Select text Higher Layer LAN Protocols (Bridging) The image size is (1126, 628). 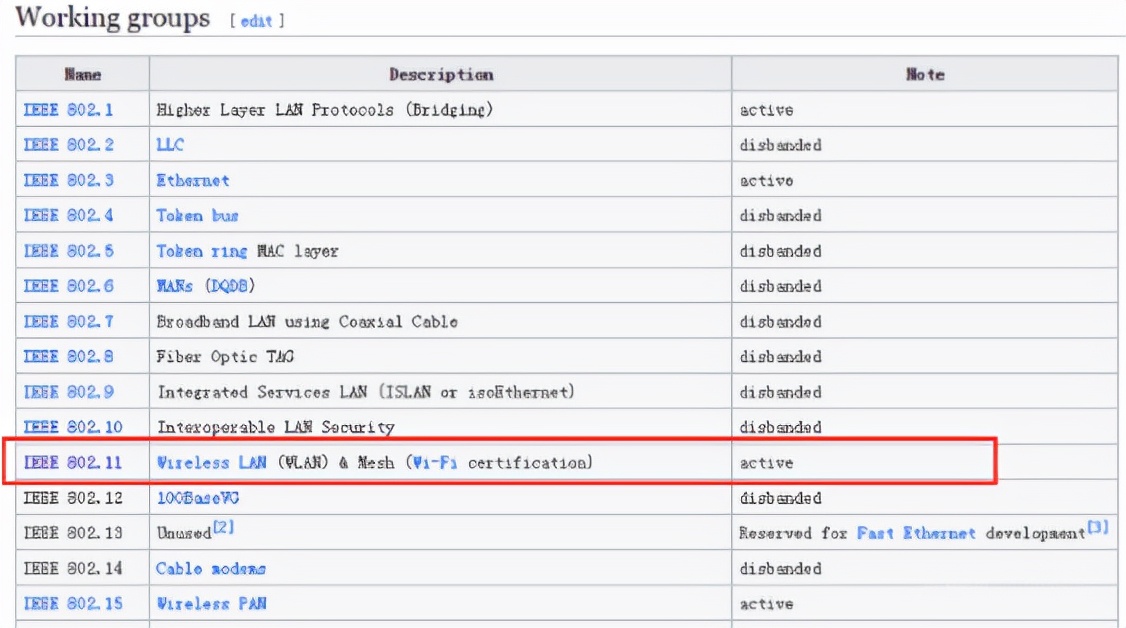coord(325,110)
